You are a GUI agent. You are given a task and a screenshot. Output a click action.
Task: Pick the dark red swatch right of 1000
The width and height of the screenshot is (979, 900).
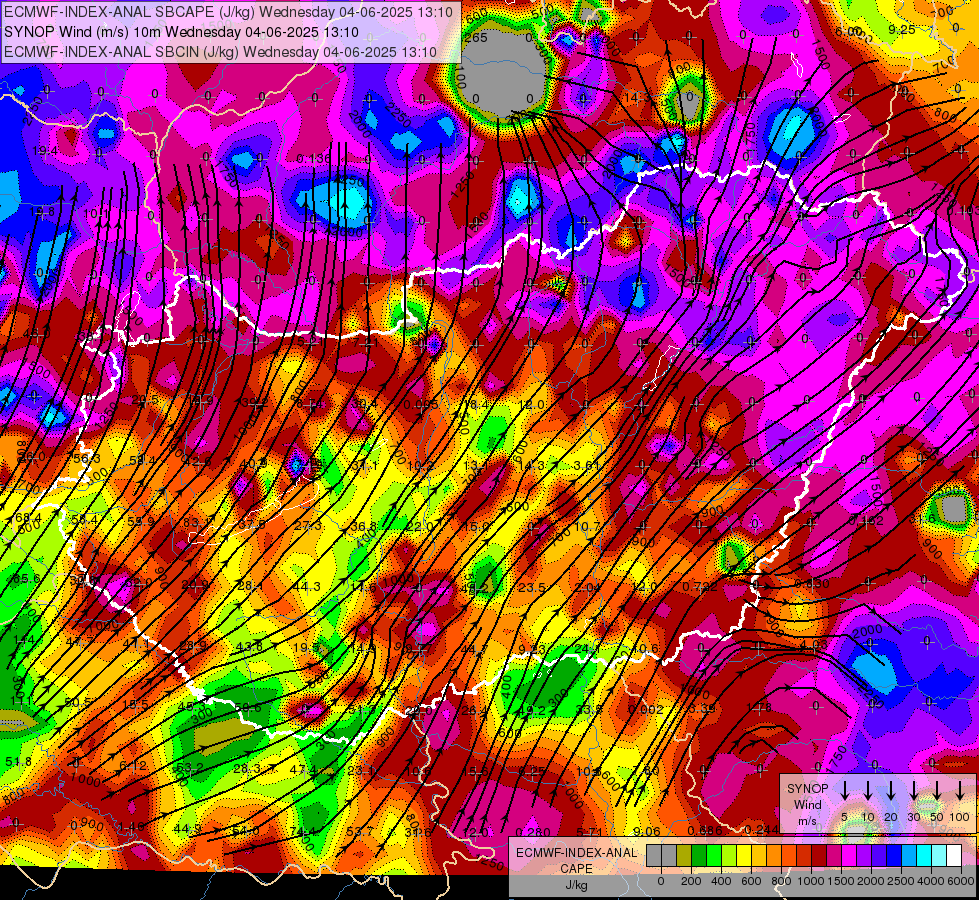[x=819, y=856]
